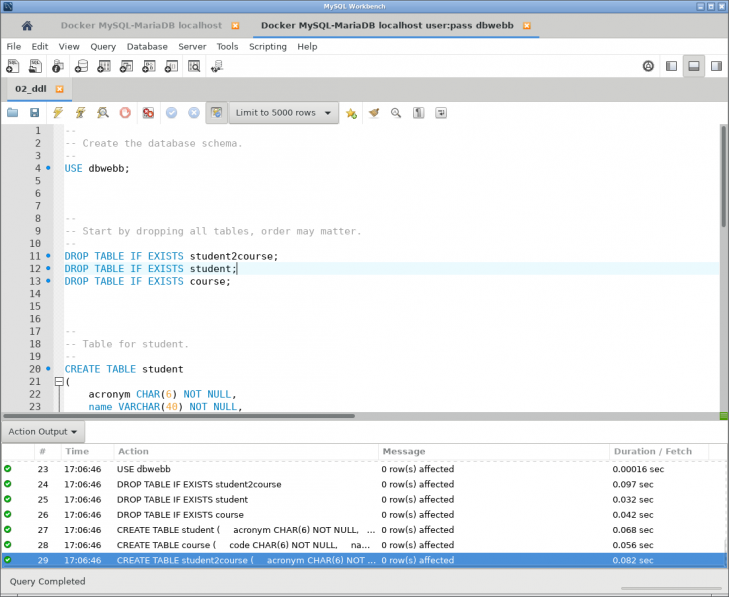Select output row 28 CREATE TABLE course

click(x=364, y=545)
